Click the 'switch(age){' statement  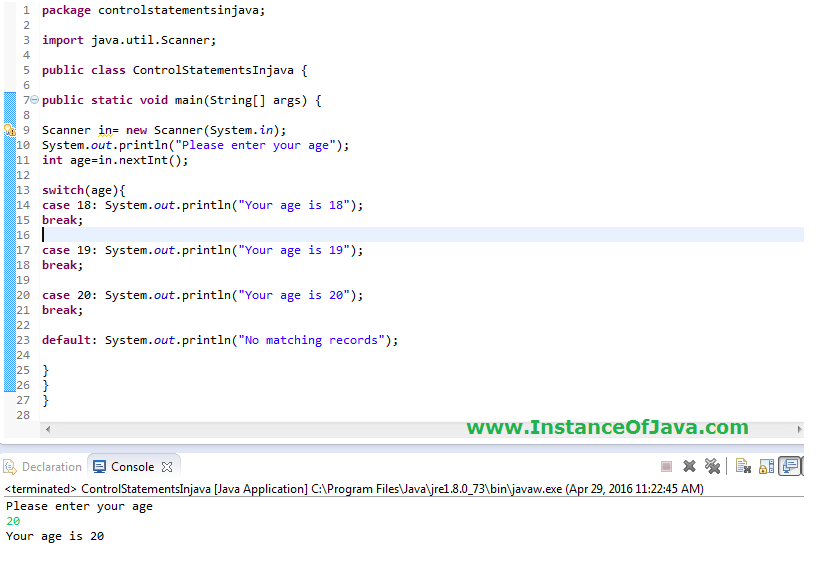(x=83, y=190)
